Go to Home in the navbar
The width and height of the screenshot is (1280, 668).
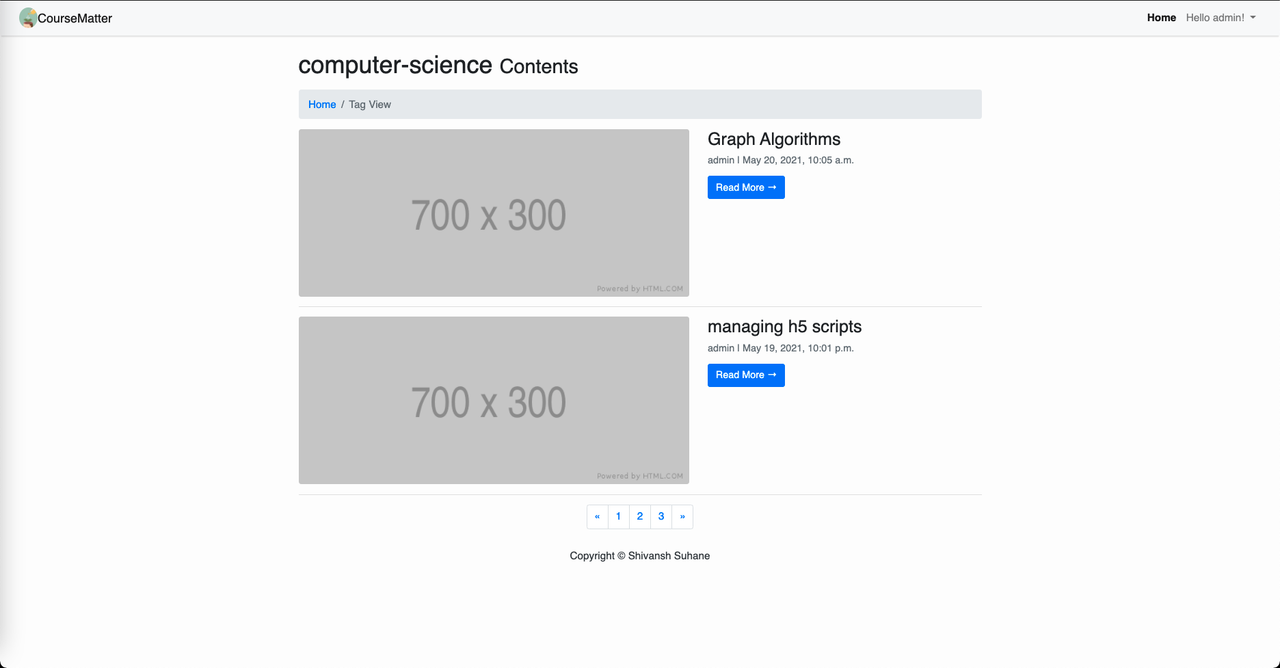[x=1161, y=18]
